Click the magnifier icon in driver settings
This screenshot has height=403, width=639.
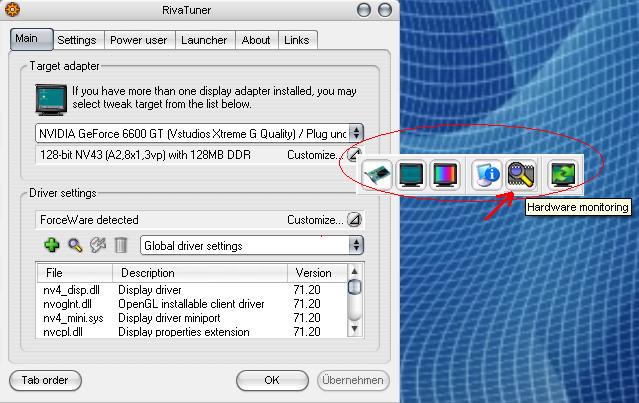(75, 245)
